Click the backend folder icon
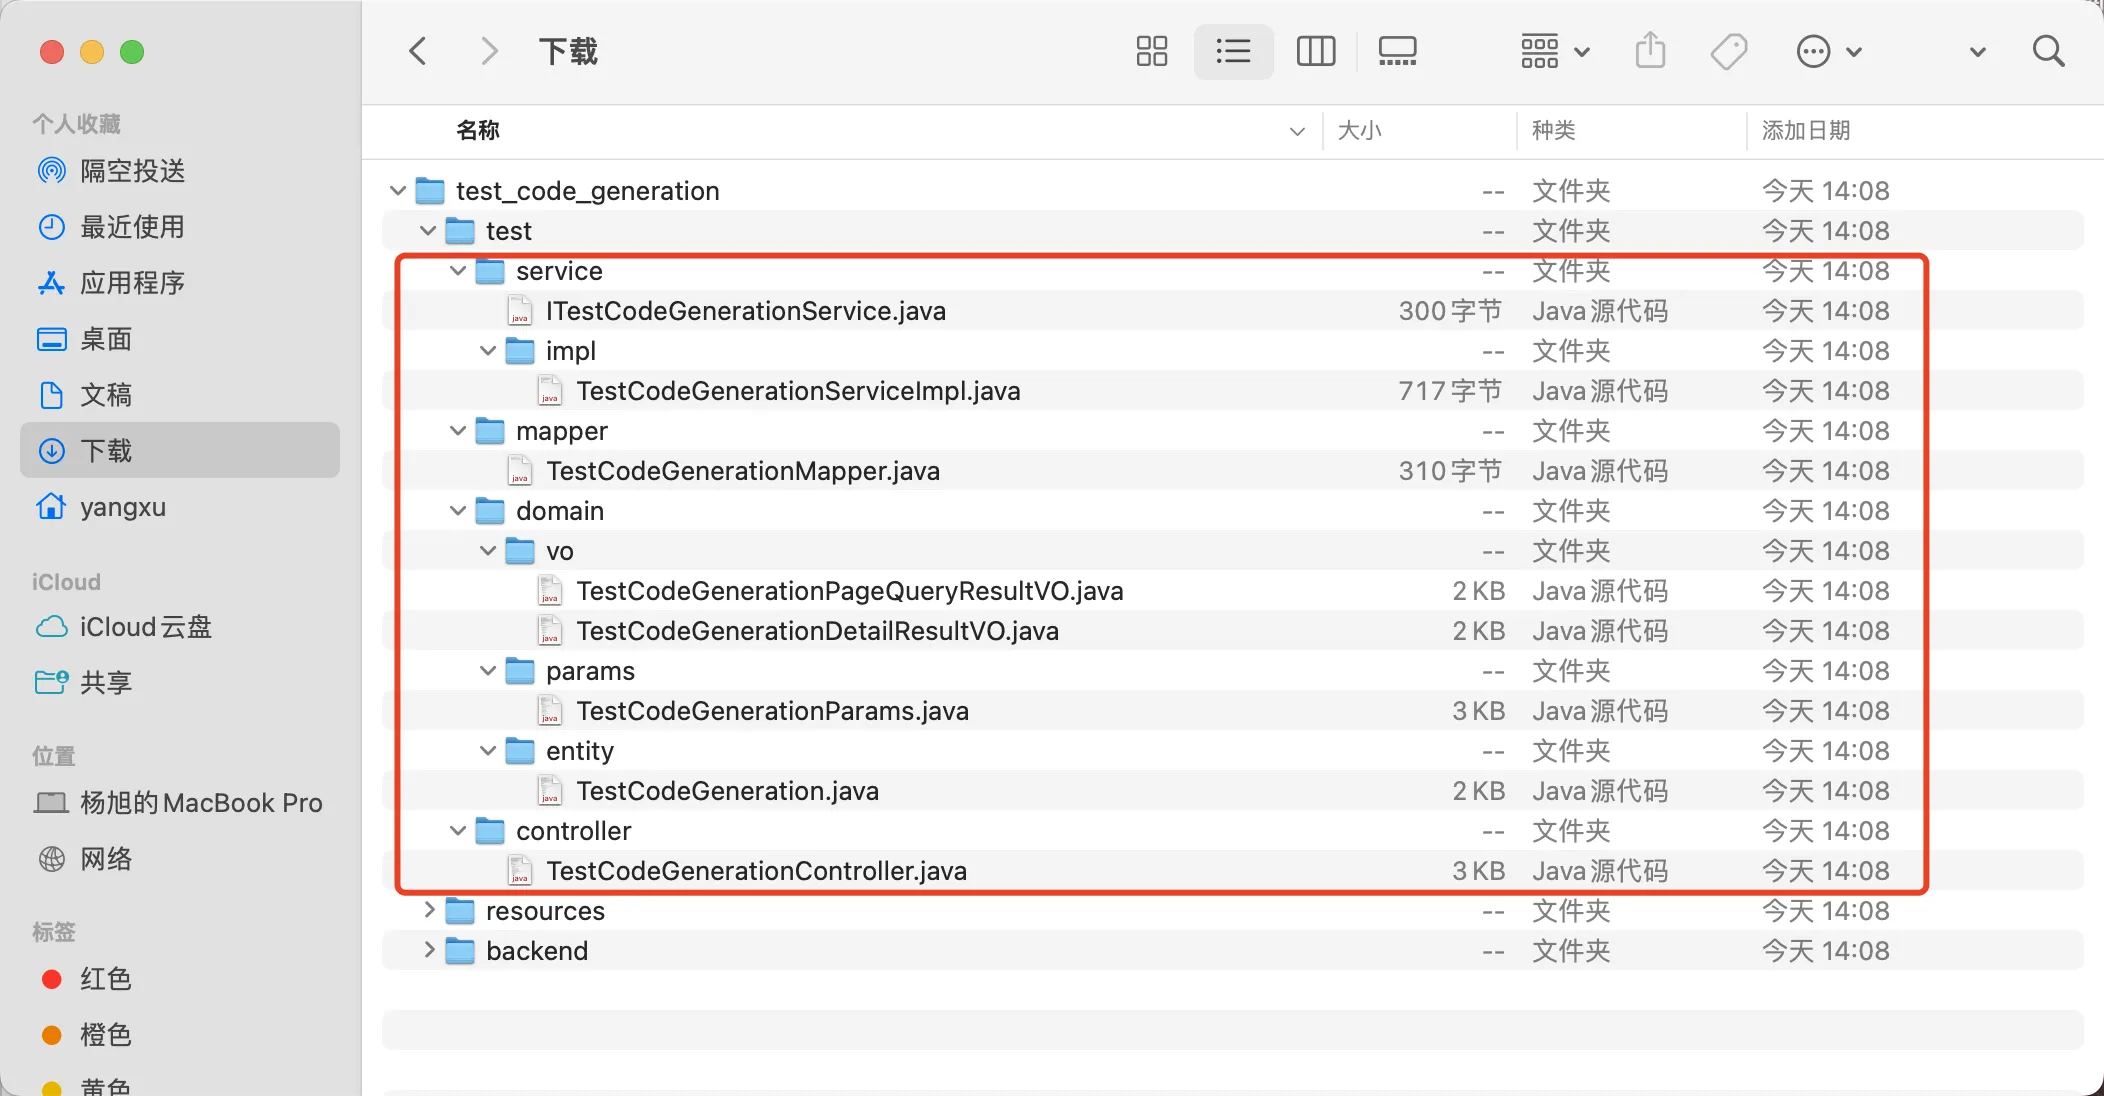Screen dimensions: 2104x1096 (460, 950)
